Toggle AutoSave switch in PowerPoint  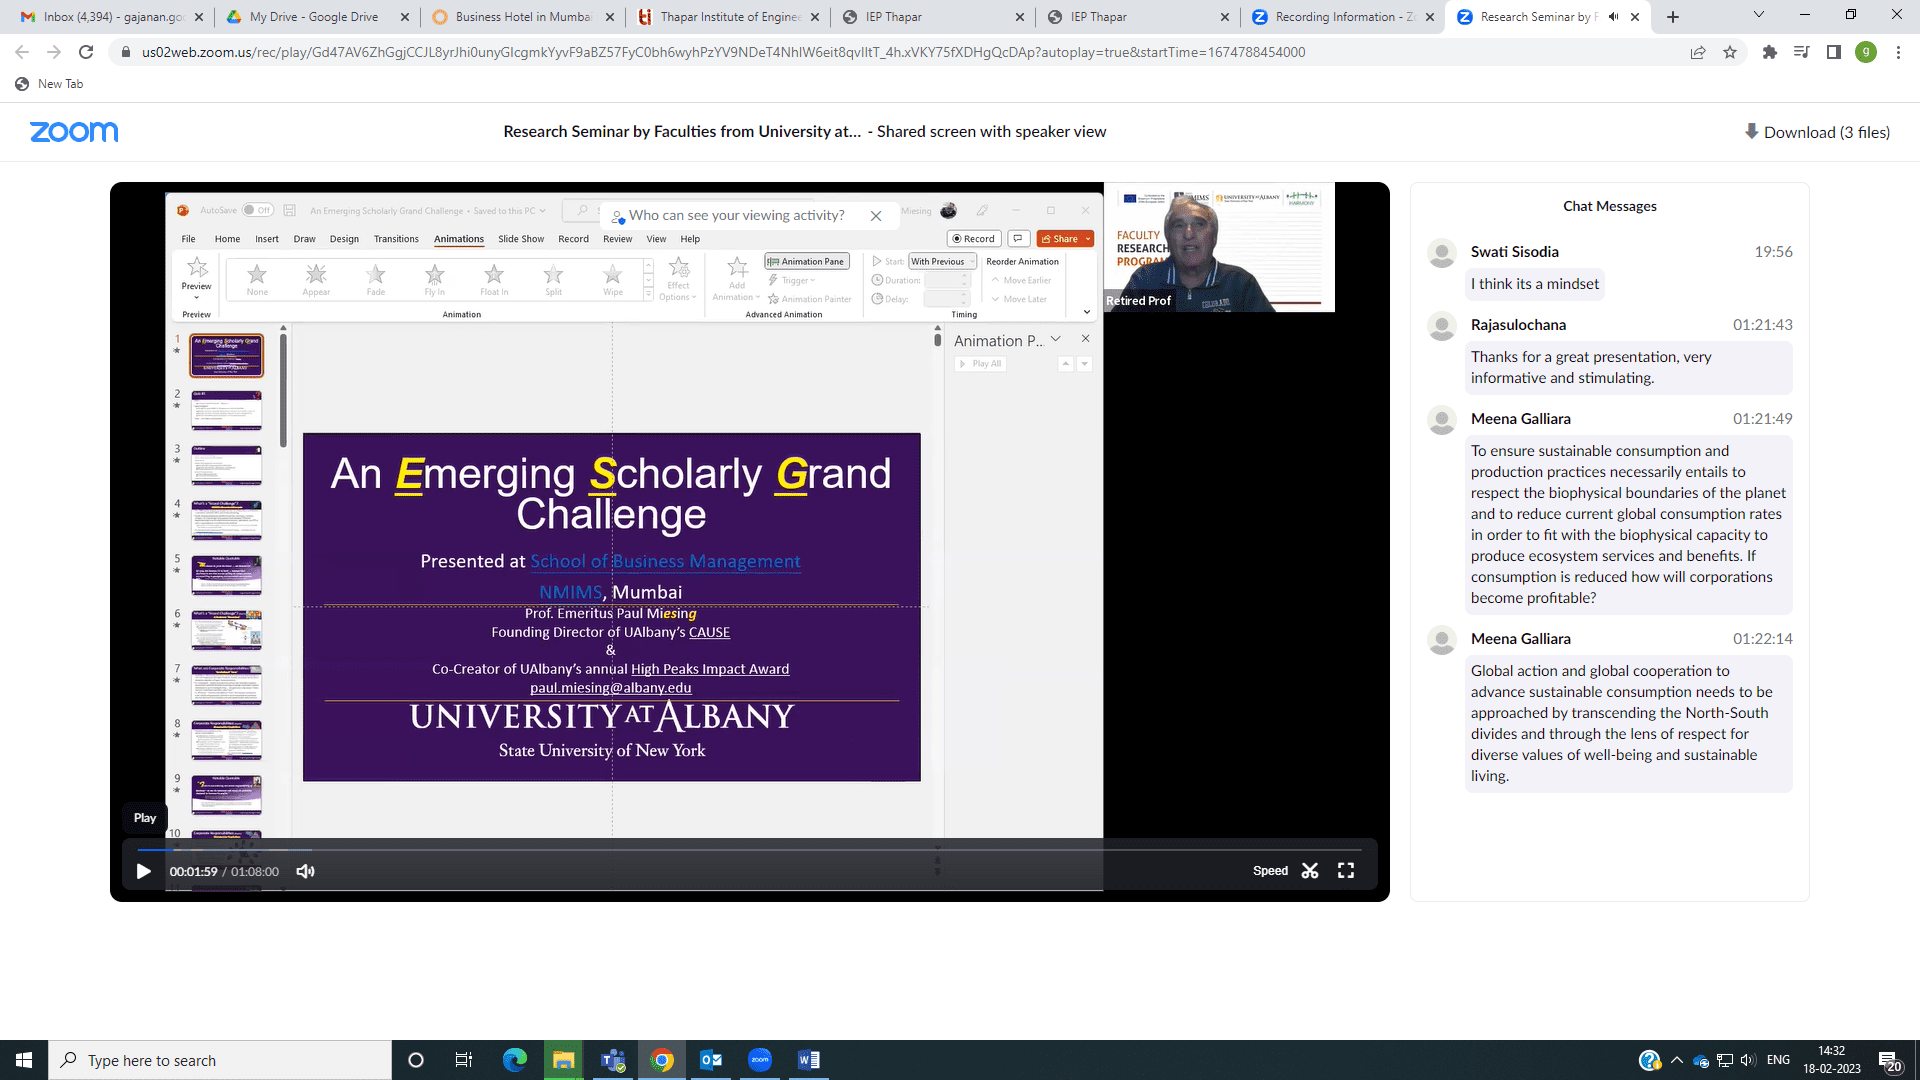258,210
